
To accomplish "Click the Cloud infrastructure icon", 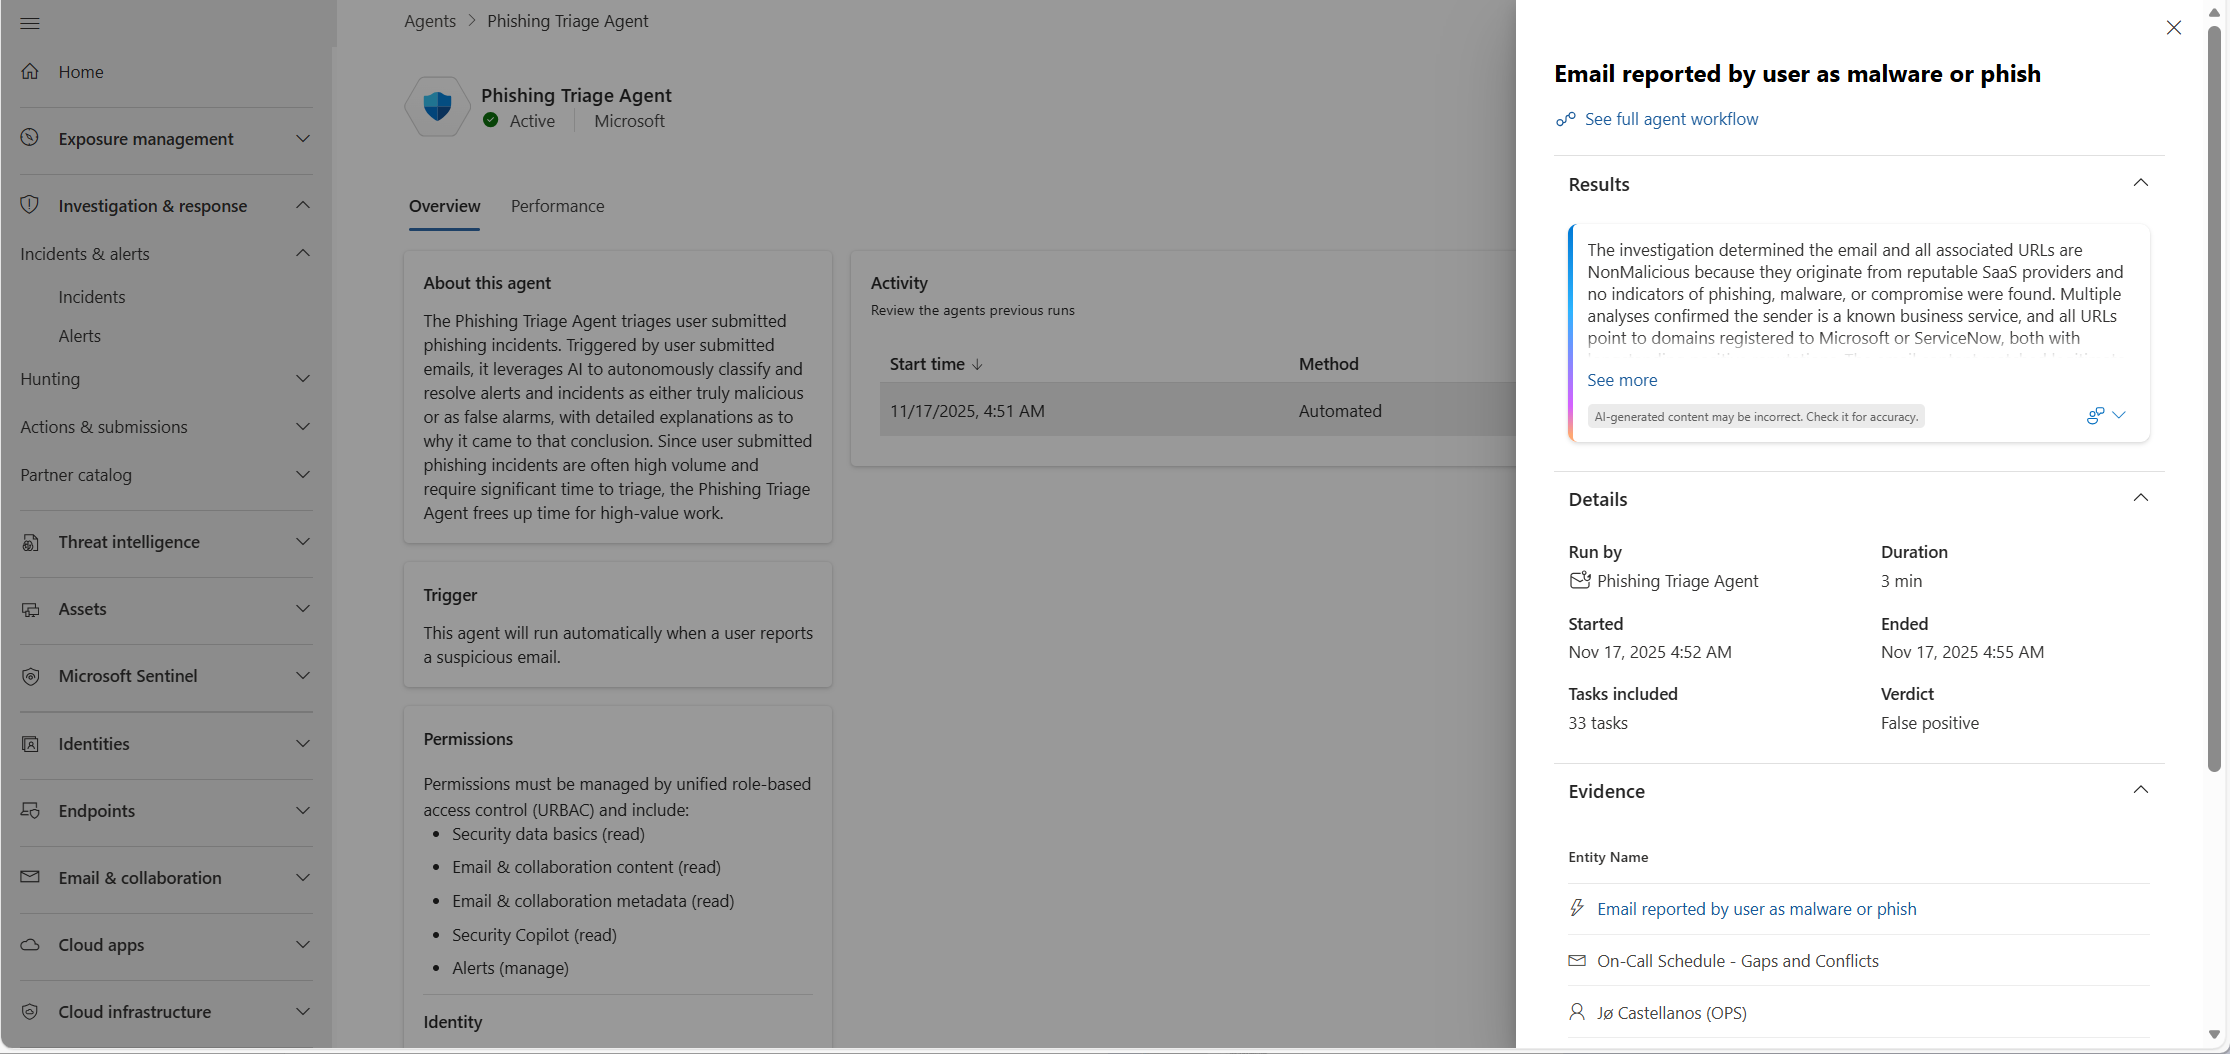I will 30,1012.
